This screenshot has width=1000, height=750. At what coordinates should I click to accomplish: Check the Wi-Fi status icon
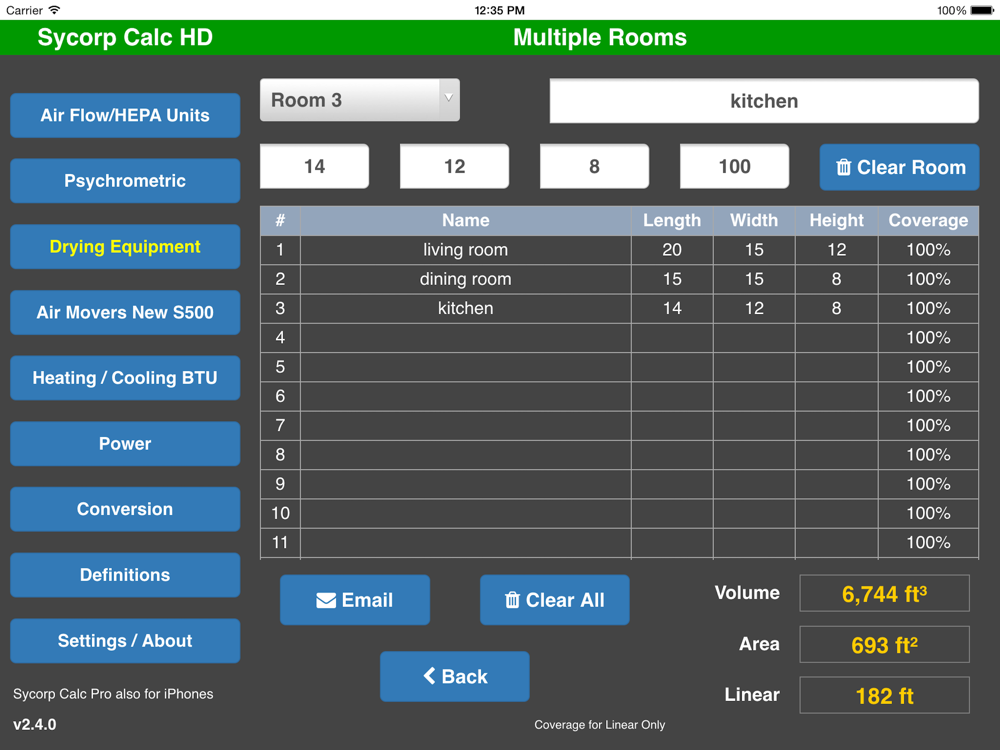coord(55,10)
